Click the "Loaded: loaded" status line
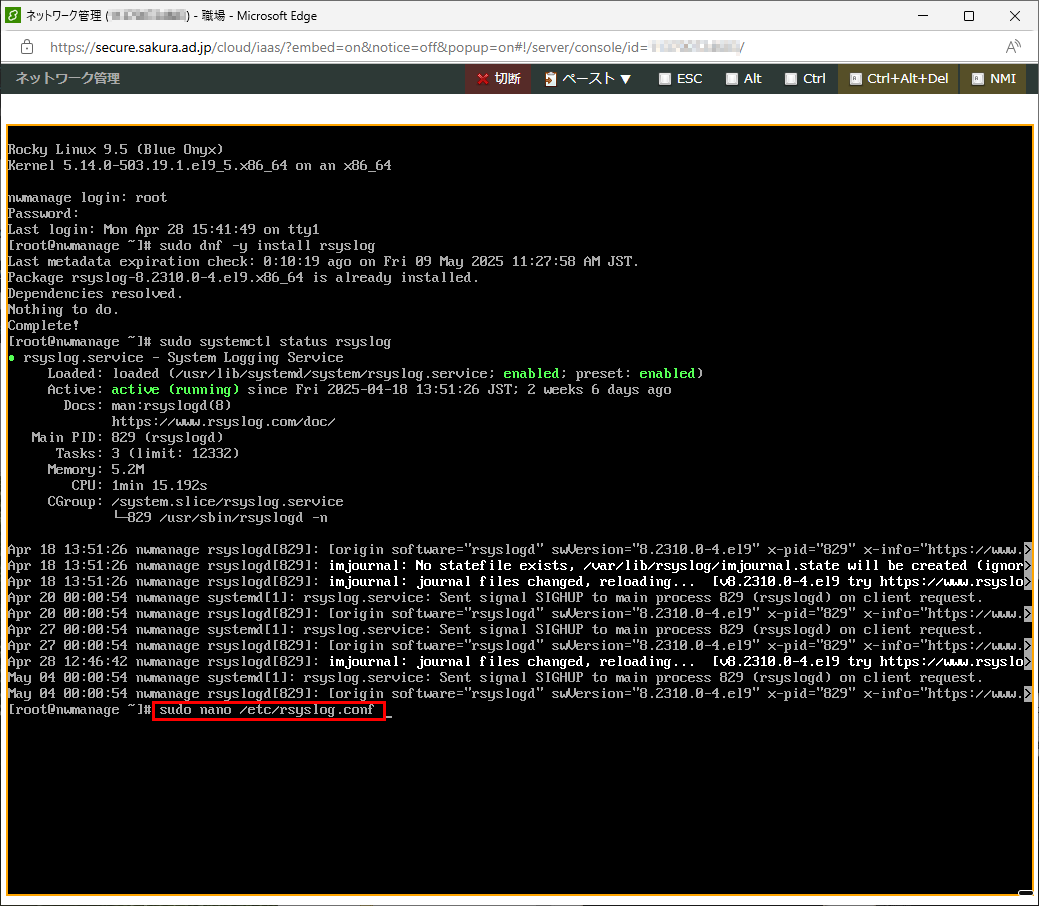 coord(375,373)
